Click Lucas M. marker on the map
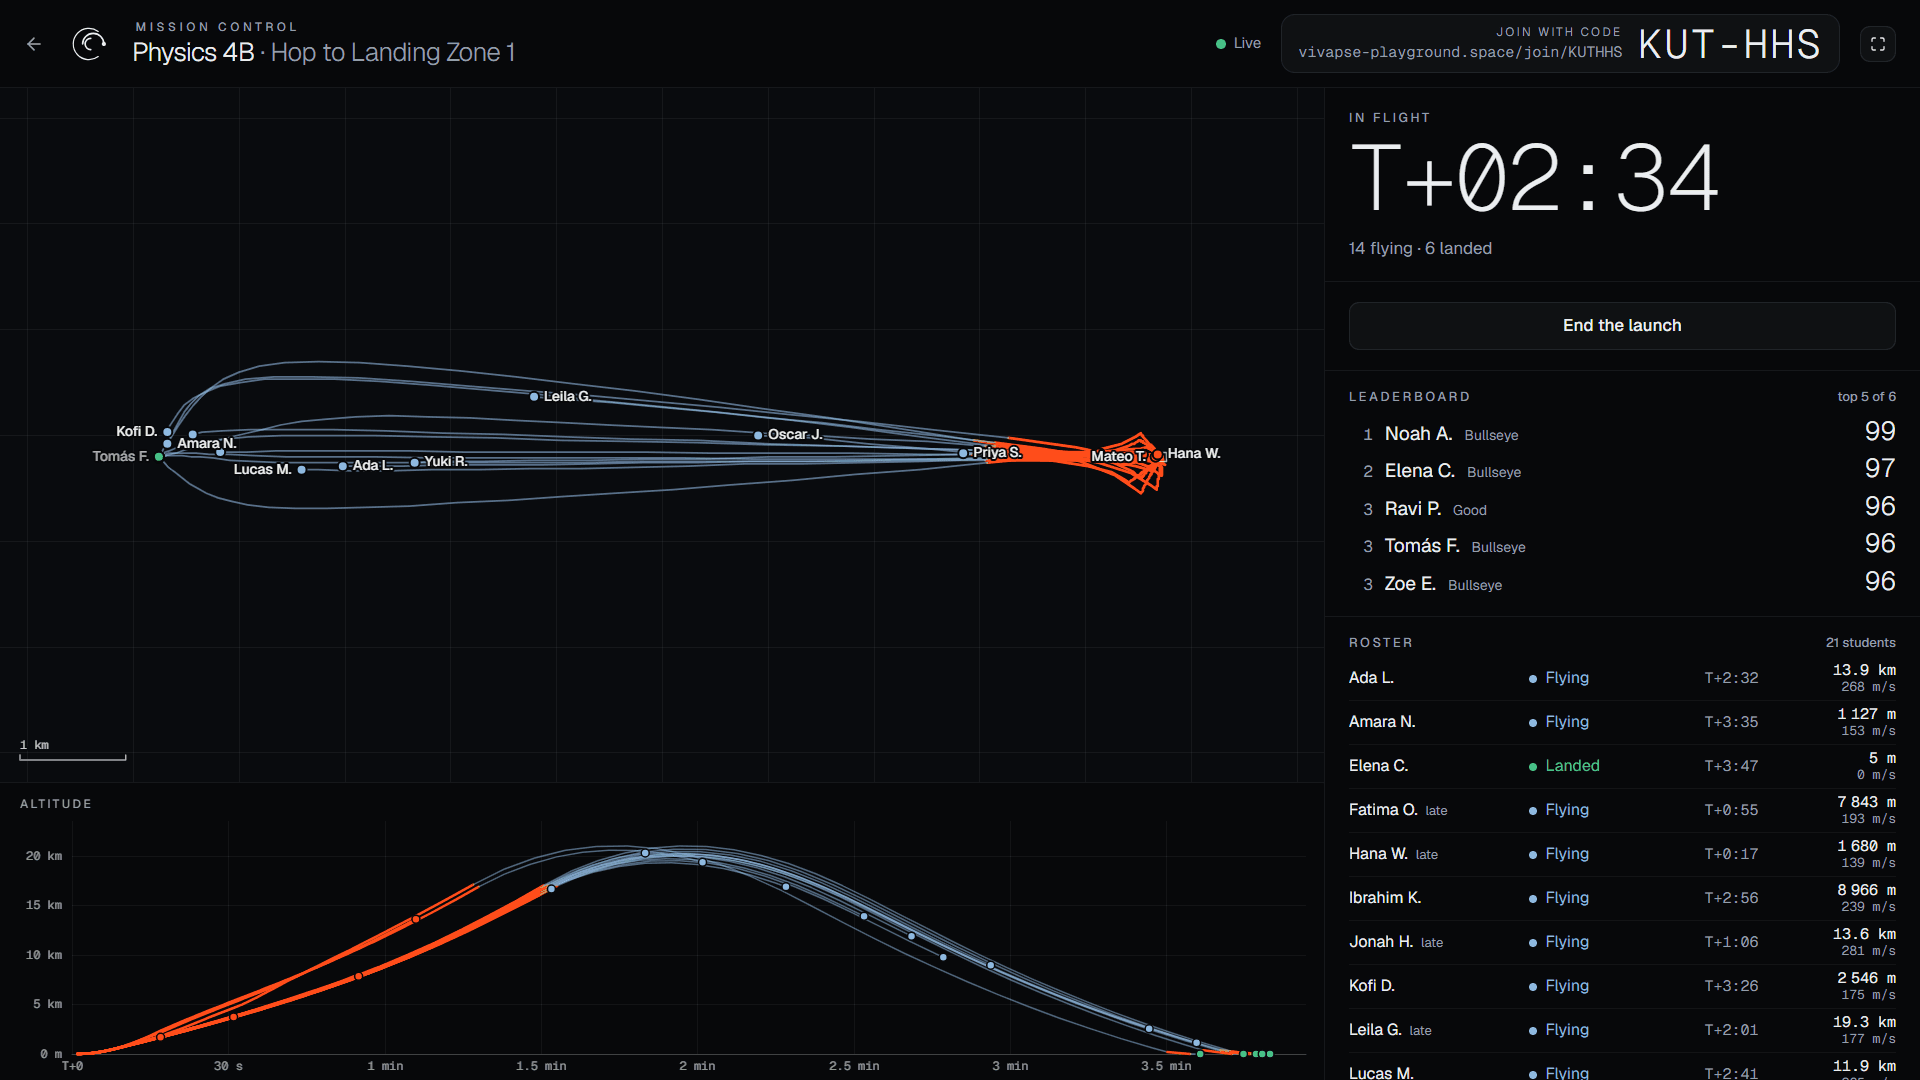This screenshot has width=1920, height=1080. click(x=301, y=470)
